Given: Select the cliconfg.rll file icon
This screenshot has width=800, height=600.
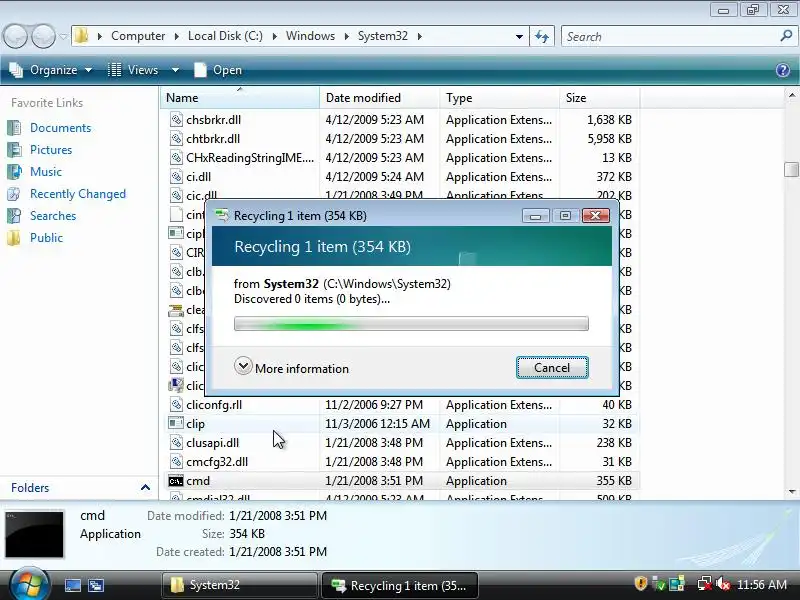Looking at the screenshot, I should tap(176, 405).
